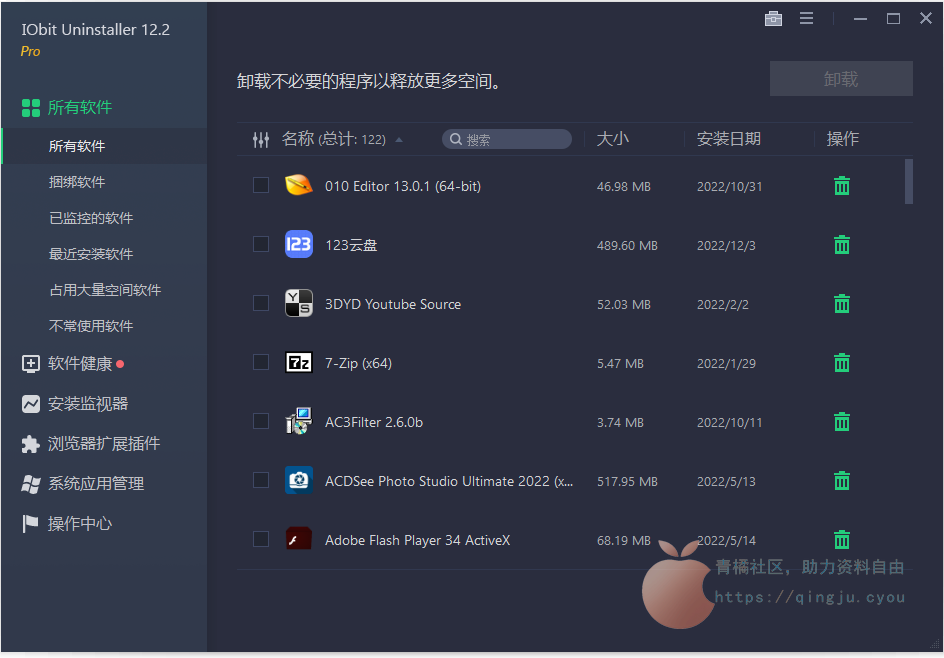944x658 pixels.
Task: Expand the 软件健康 sidebar section
Action: tap(80, 364)
